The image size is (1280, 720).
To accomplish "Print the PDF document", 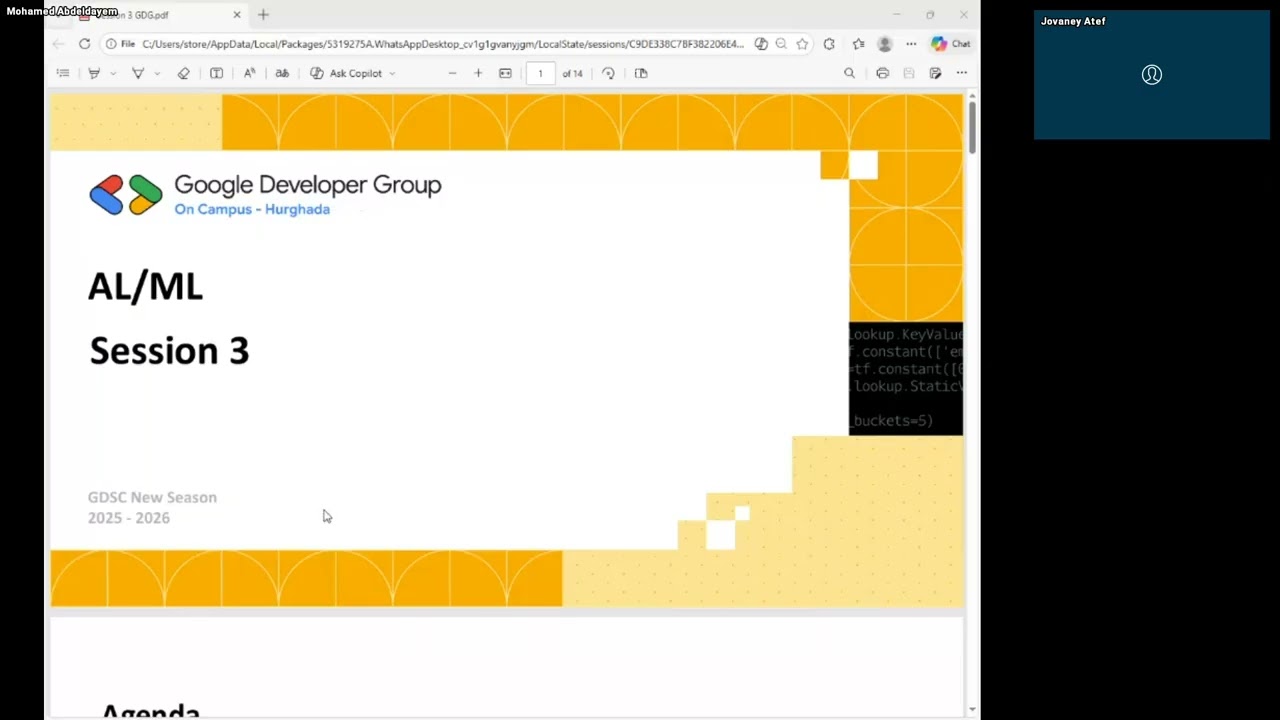I will (x=882, y=73).
